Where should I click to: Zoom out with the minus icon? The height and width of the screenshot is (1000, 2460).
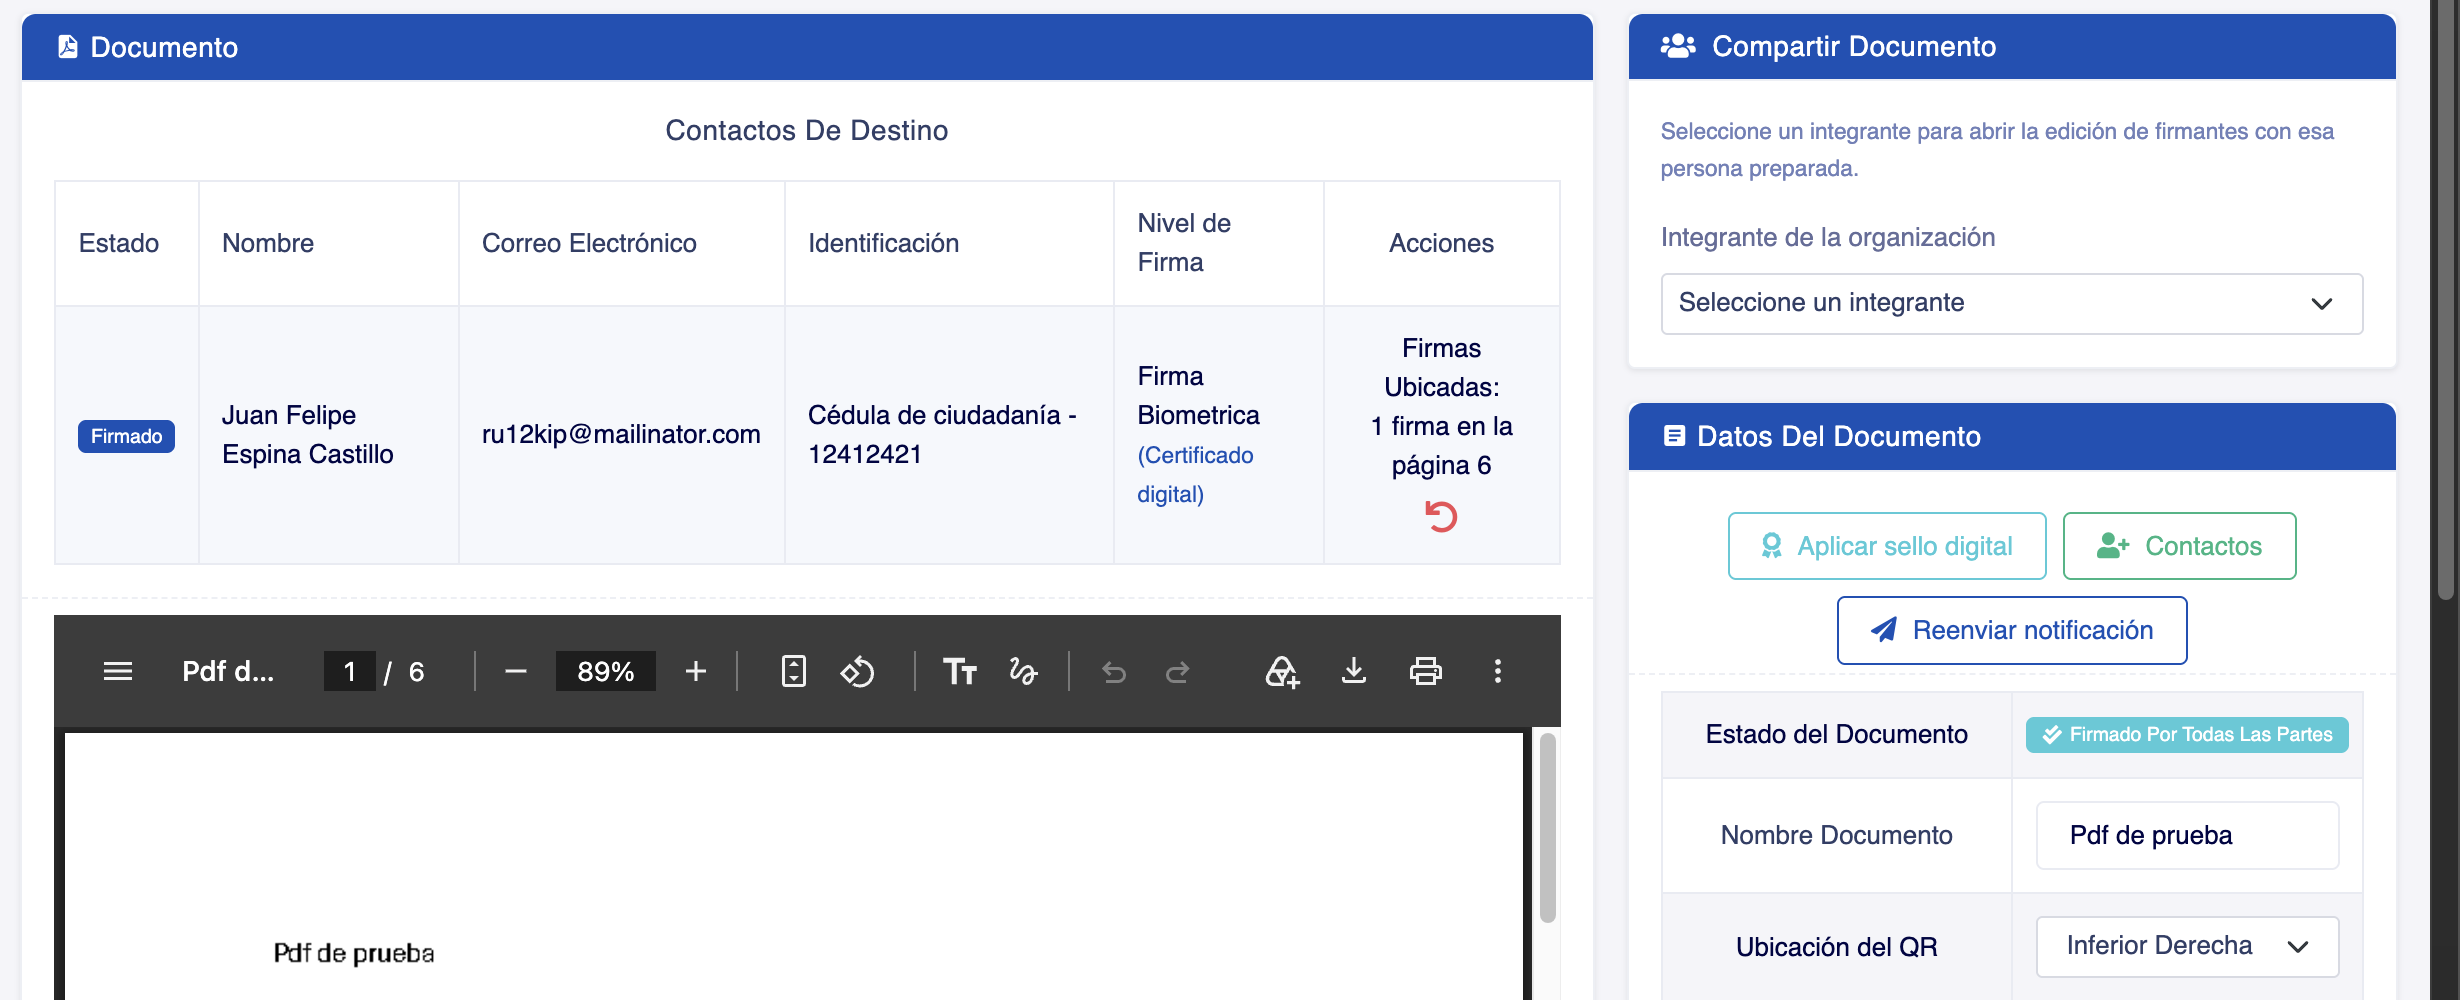tap(516, 671)
